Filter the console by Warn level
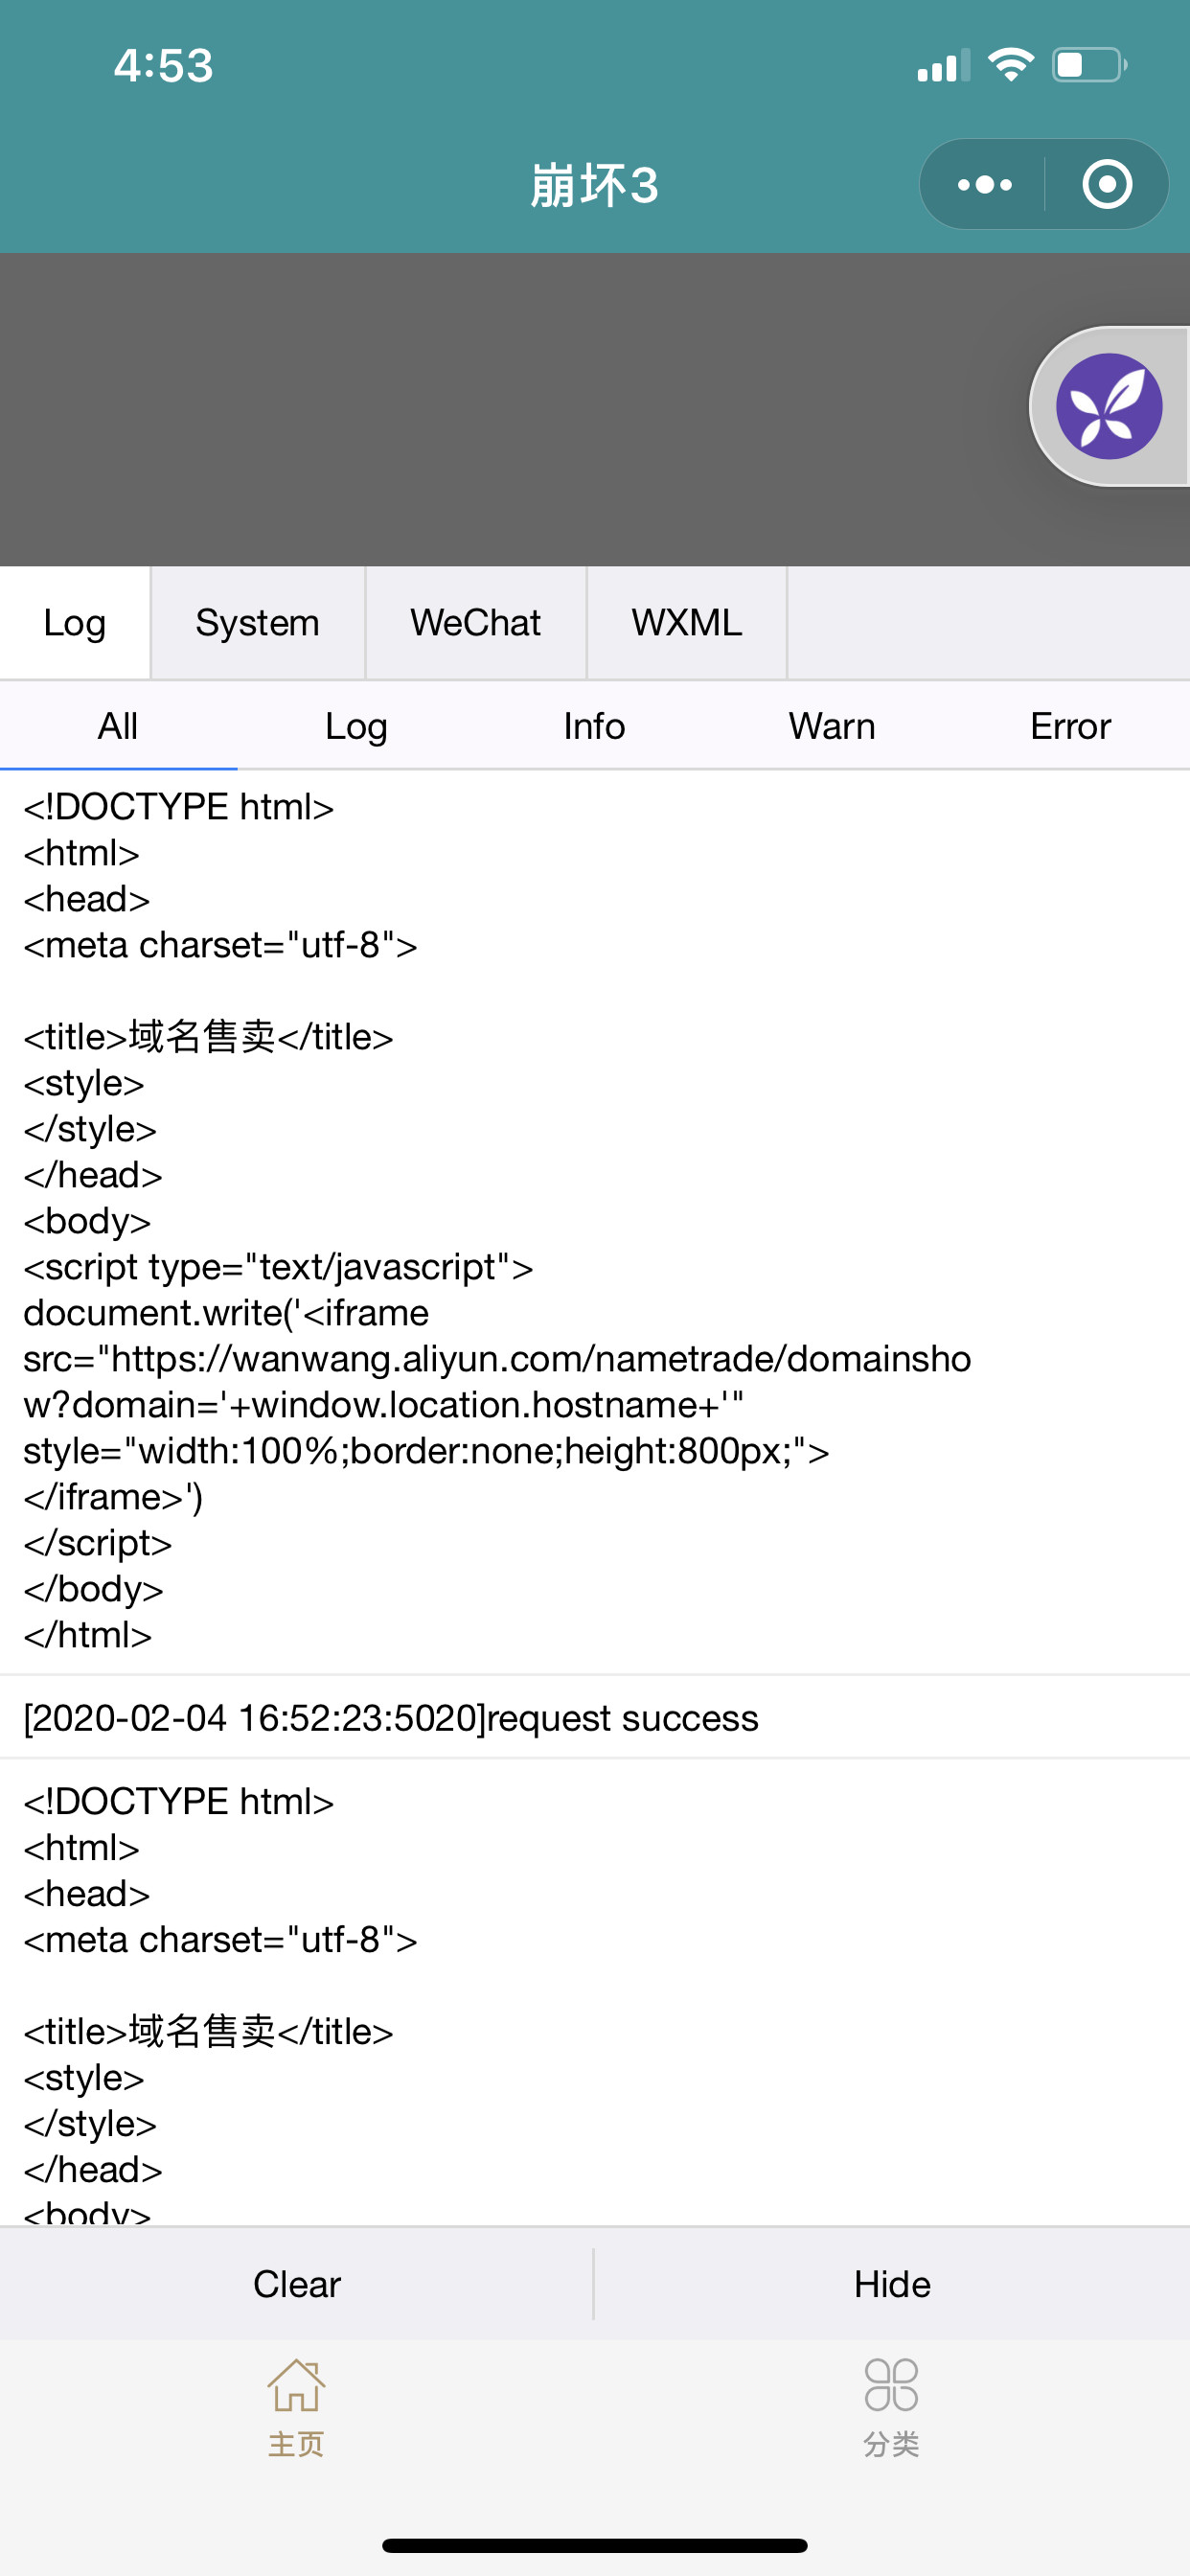1190x2576 pixels. pos(832,726)
